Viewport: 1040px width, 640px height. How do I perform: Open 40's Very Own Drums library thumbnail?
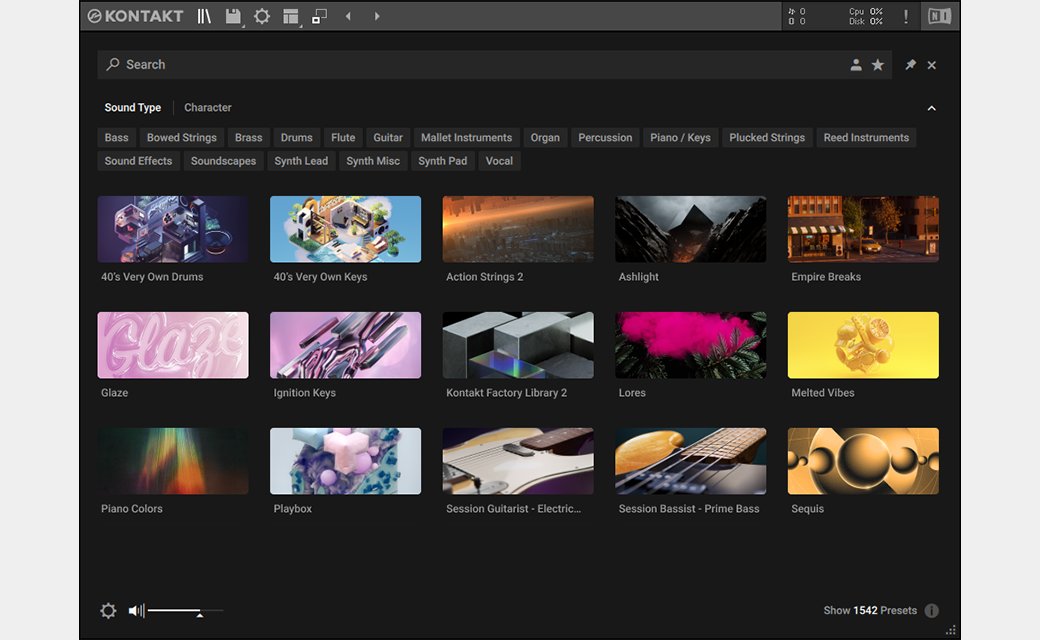[x=173, y=229]
